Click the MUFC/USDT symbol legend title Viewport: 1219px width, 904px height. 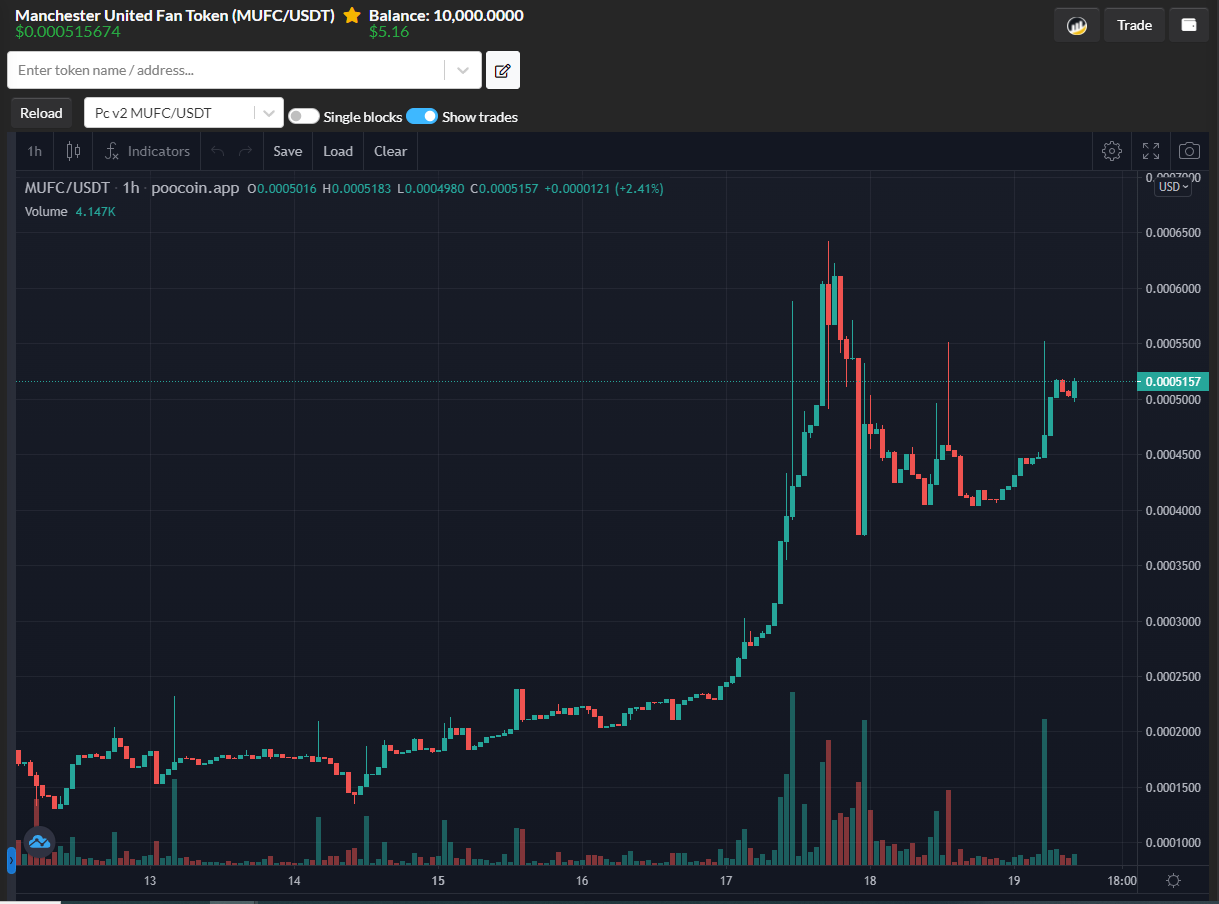coord(66,188)
